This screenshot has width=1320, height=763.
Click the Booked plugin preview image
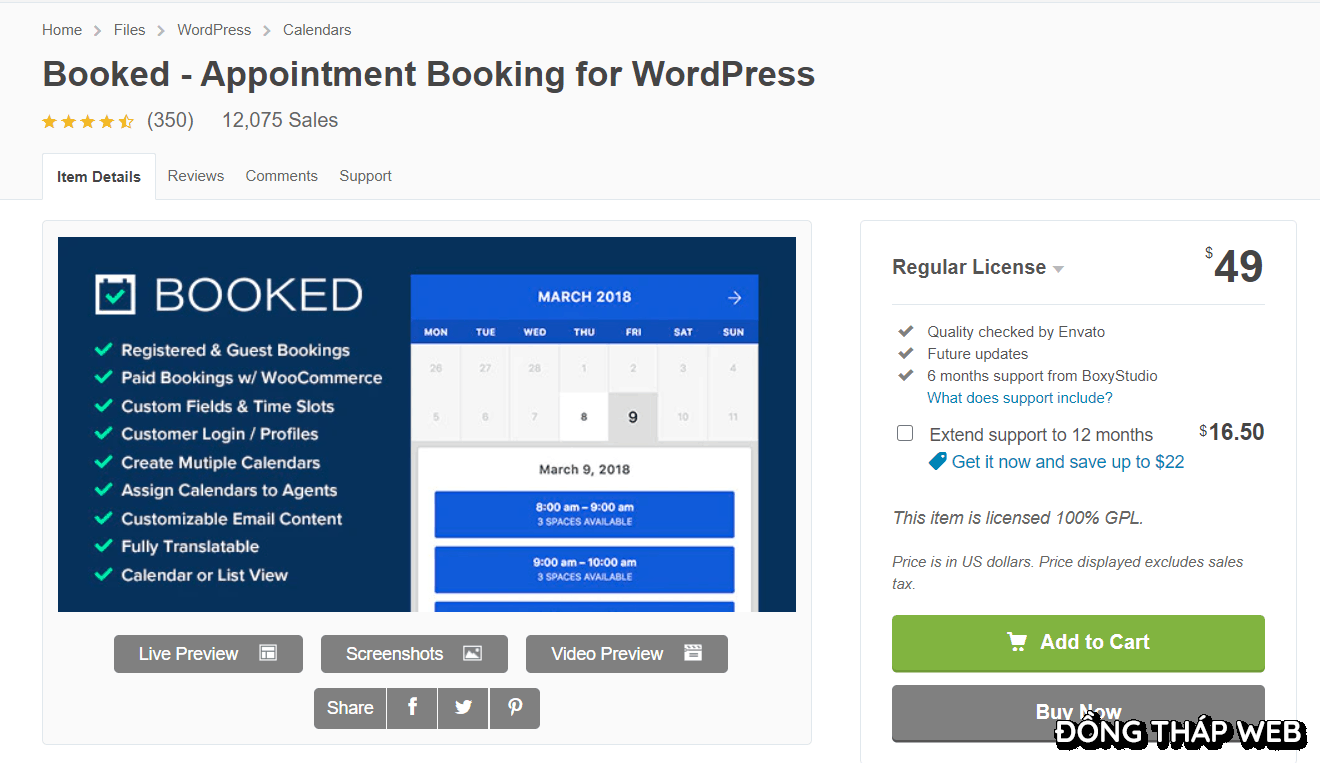click(427, 424)
